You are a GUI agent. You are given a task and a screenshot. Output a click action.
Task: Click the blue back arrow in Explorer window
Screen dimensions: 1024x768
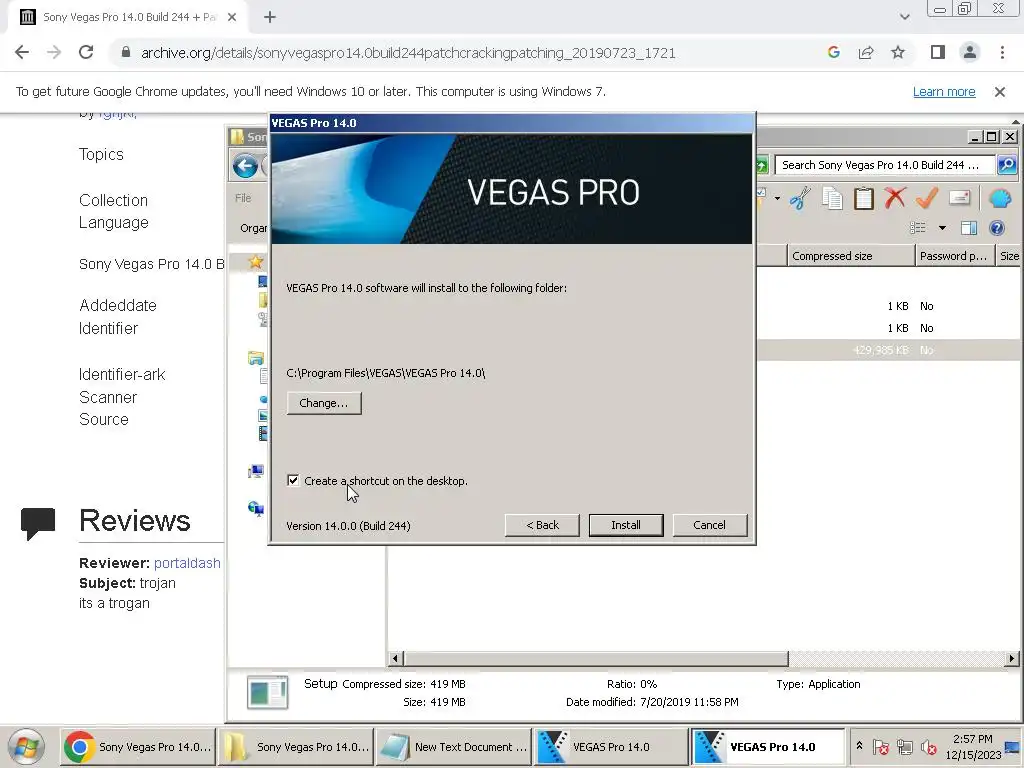246,166
